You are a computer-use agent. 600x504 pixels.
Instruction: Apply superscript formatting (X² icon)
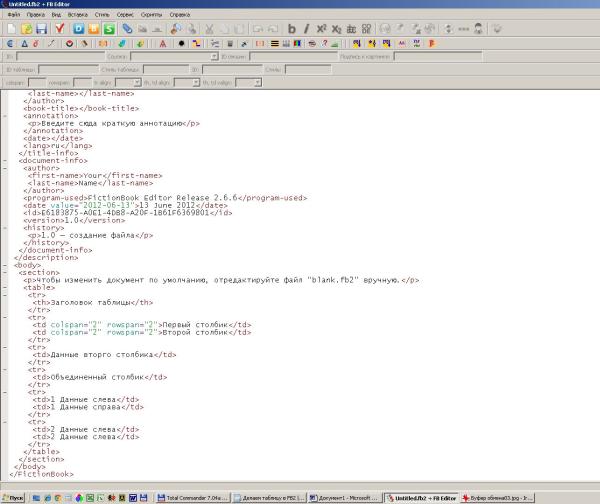pos(322,29)
